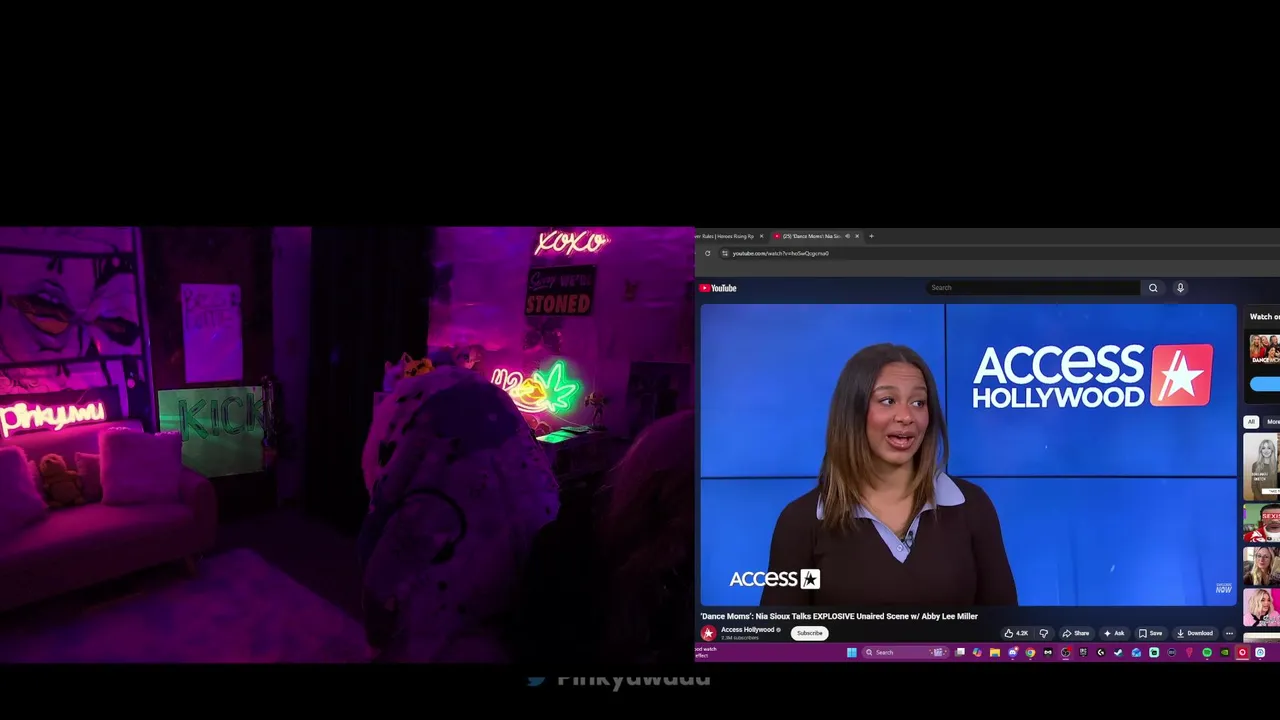Subscribe to Access Hollywood channel

pos(809,633)
